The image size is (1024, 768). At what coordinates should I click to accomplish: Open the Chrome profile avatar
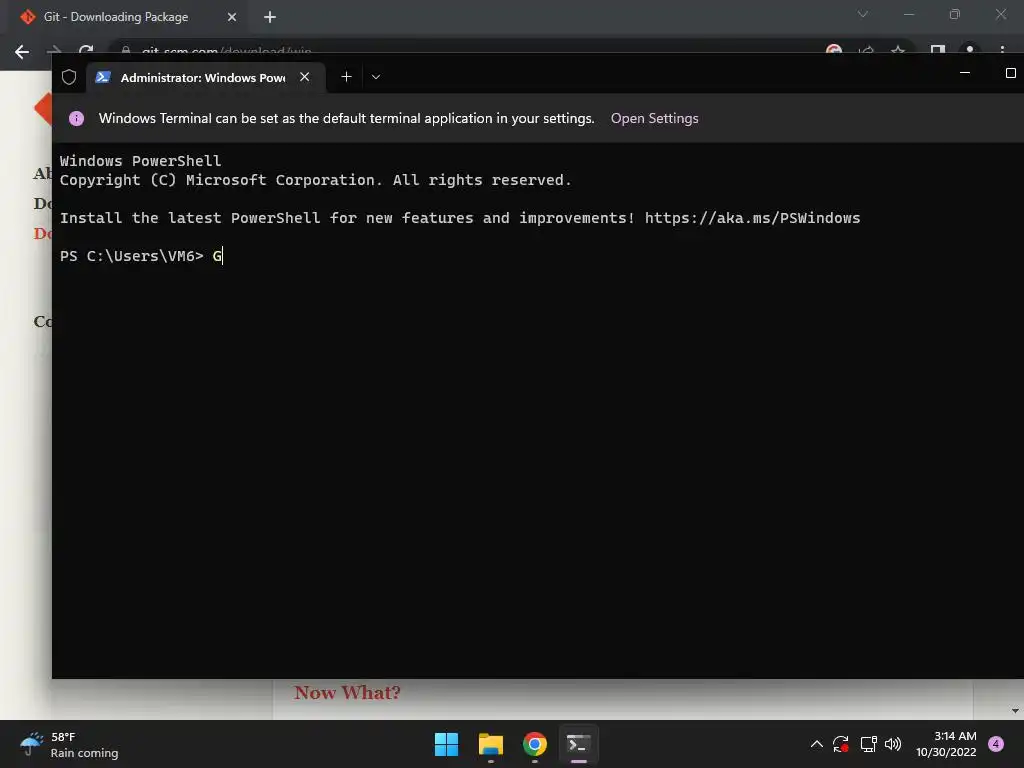970,50
